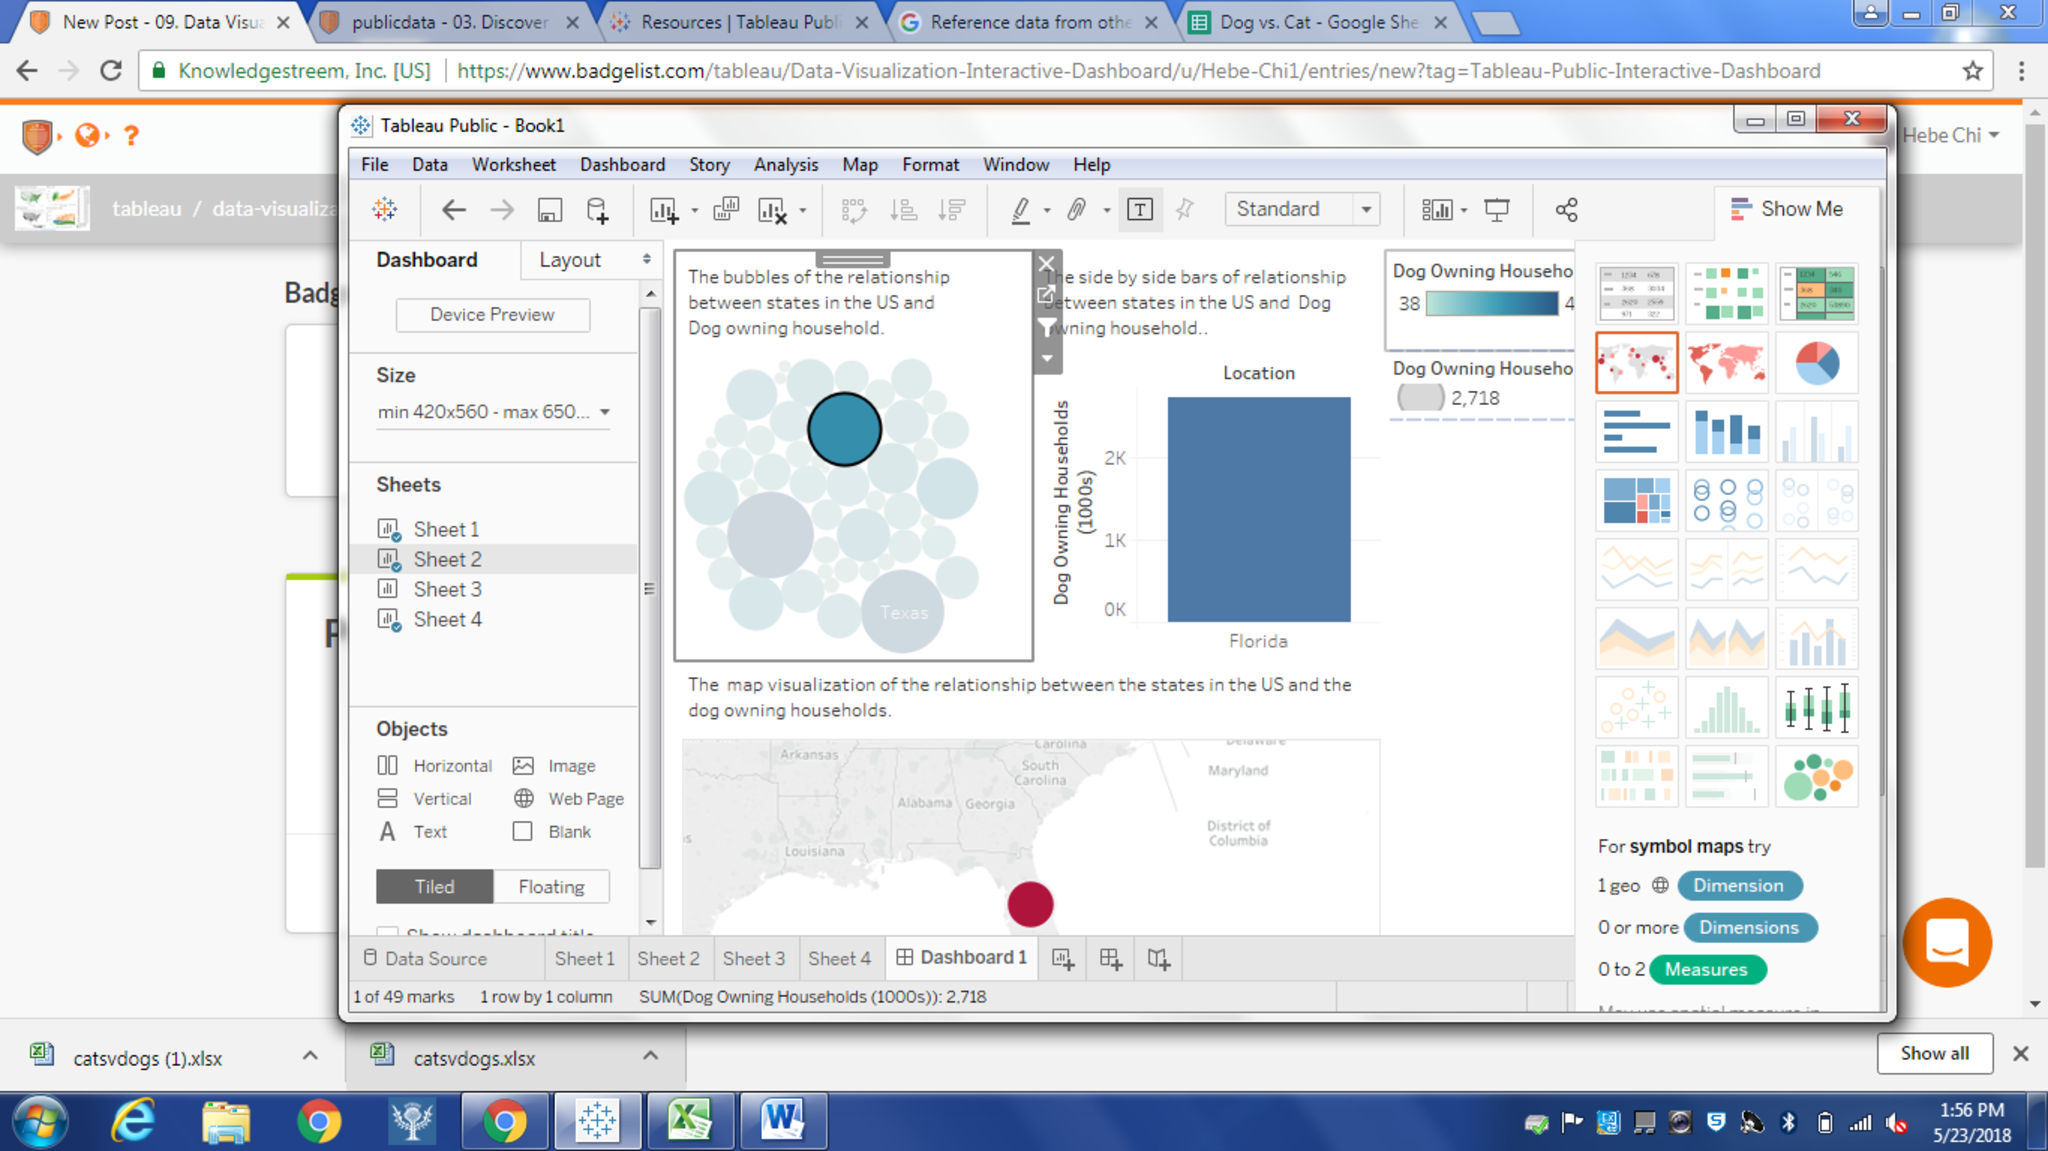The image size is (2048, 1151).
Task: Click the Presentation Mode icon
Action: [x=1496, y=210]
